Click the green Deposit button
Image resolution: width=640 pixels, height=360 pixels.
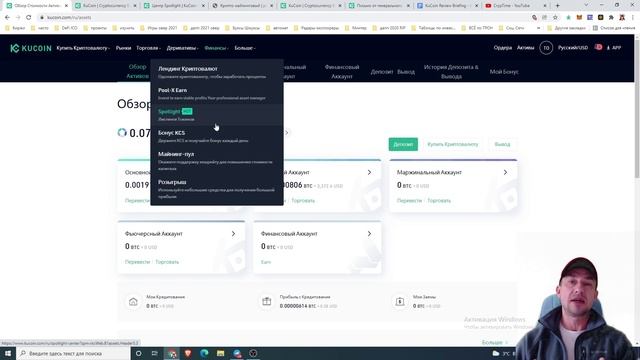403,144
